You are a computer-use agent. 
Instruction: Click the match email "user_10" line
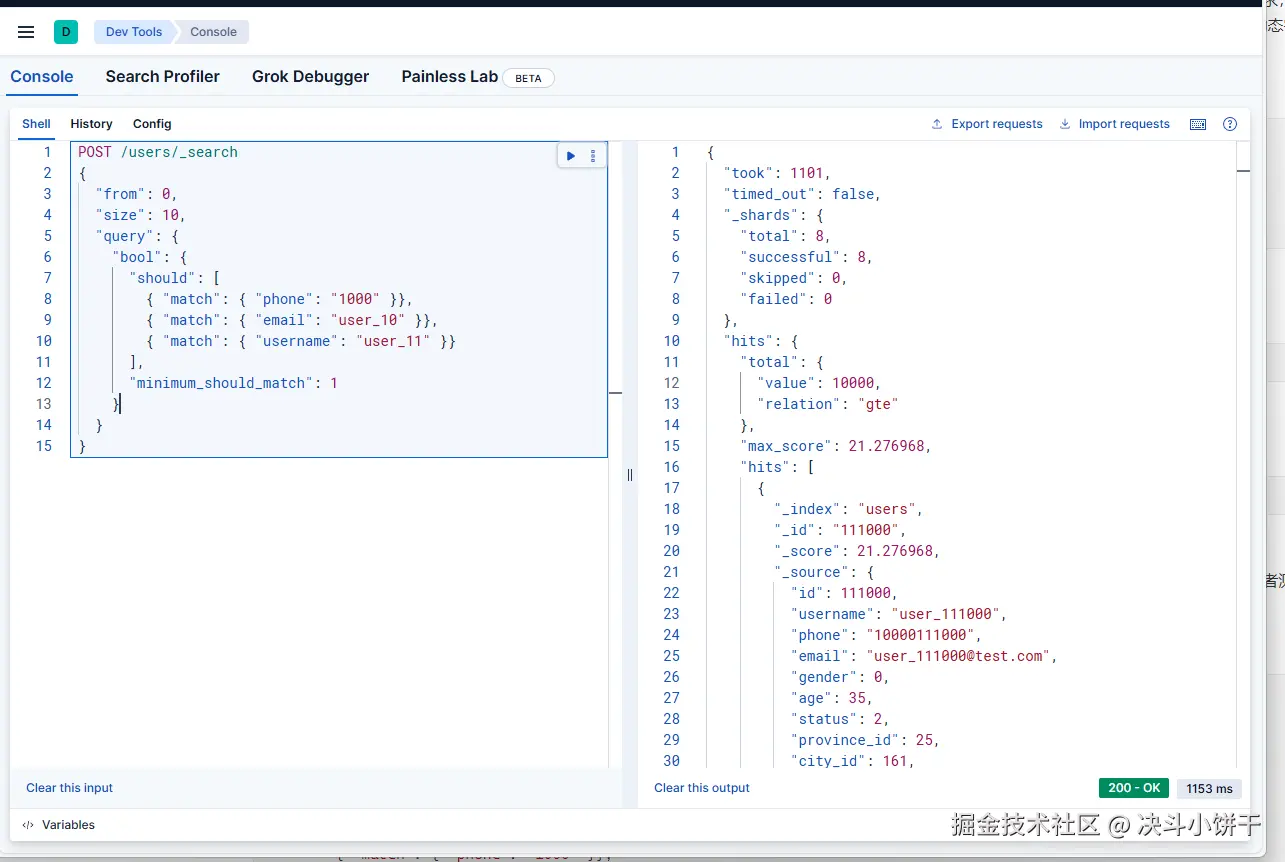292,320
